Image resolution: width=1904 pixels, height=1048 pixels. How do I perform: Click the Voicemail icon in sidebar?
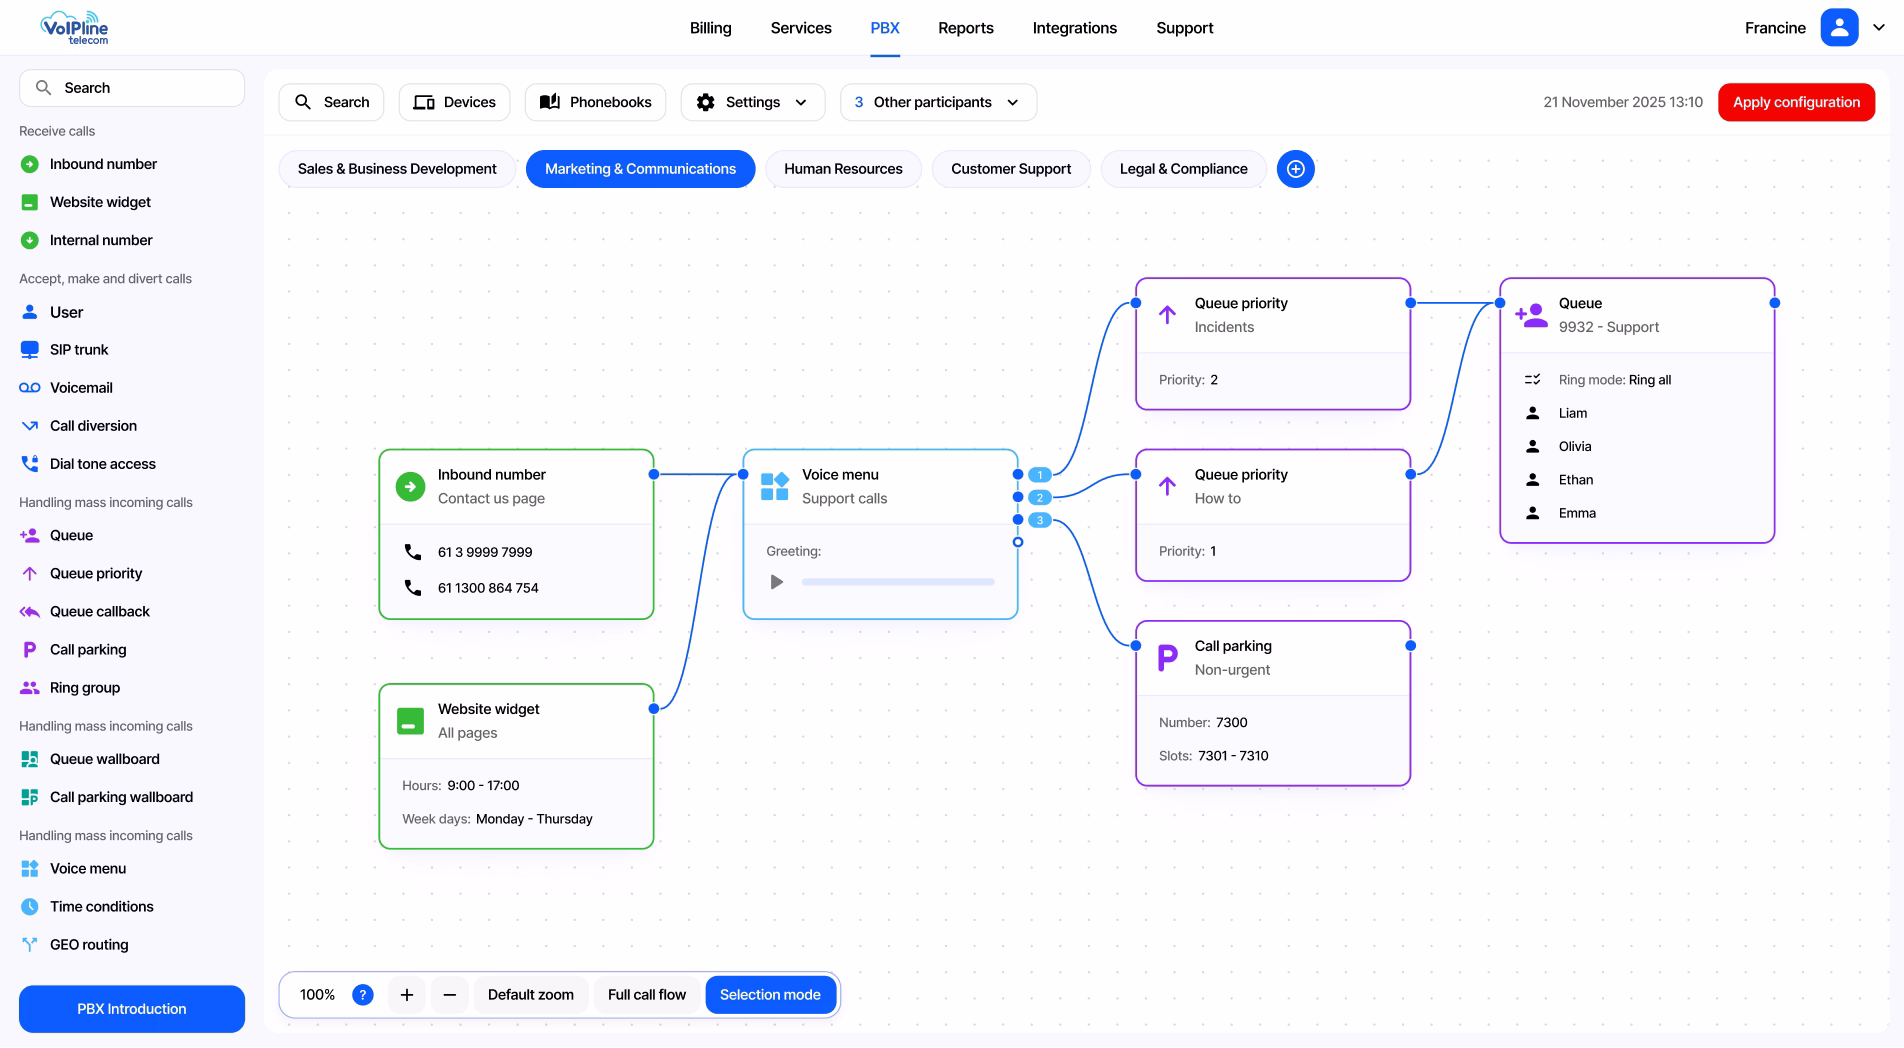pos(30,388)
